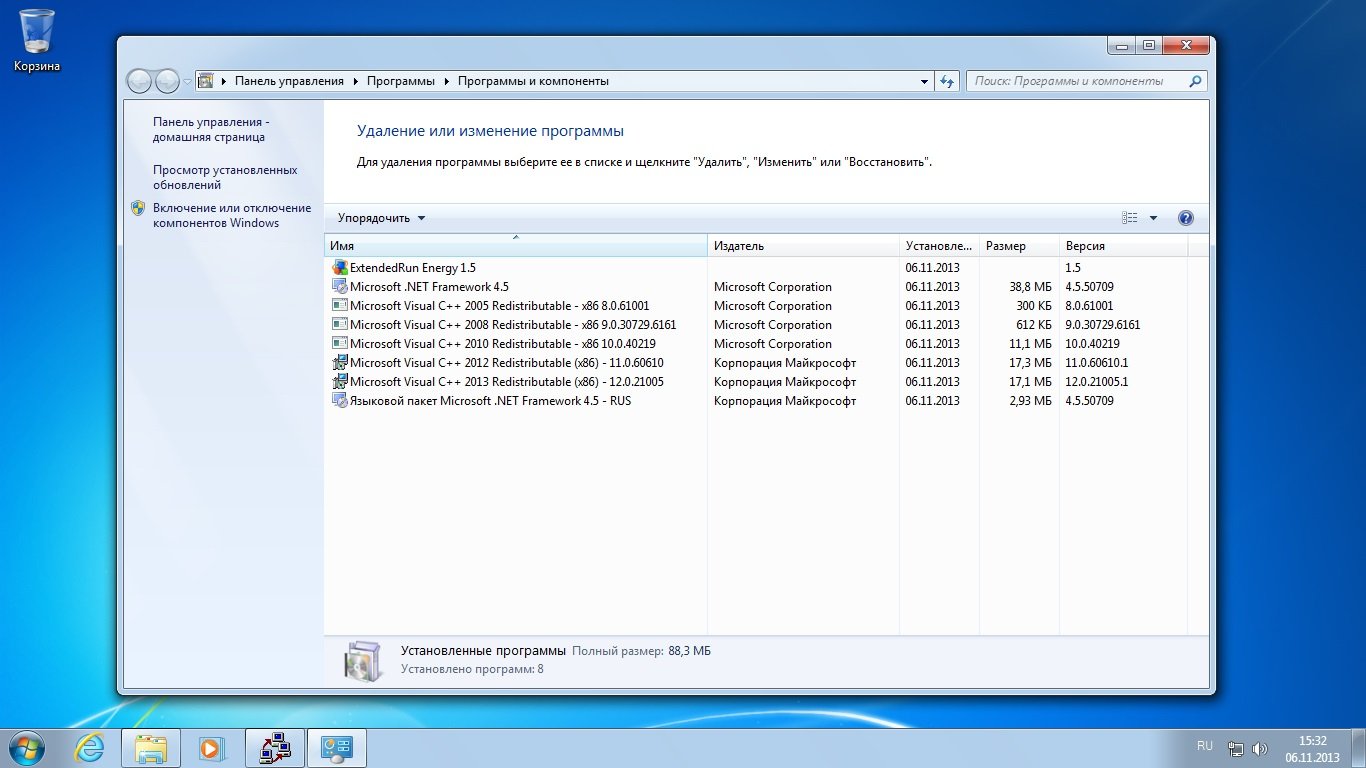The image size is (1366, 768).
Task: Open the Recycle Bin (Корзина) desktop icon
Action: click(x=37, y=41)
